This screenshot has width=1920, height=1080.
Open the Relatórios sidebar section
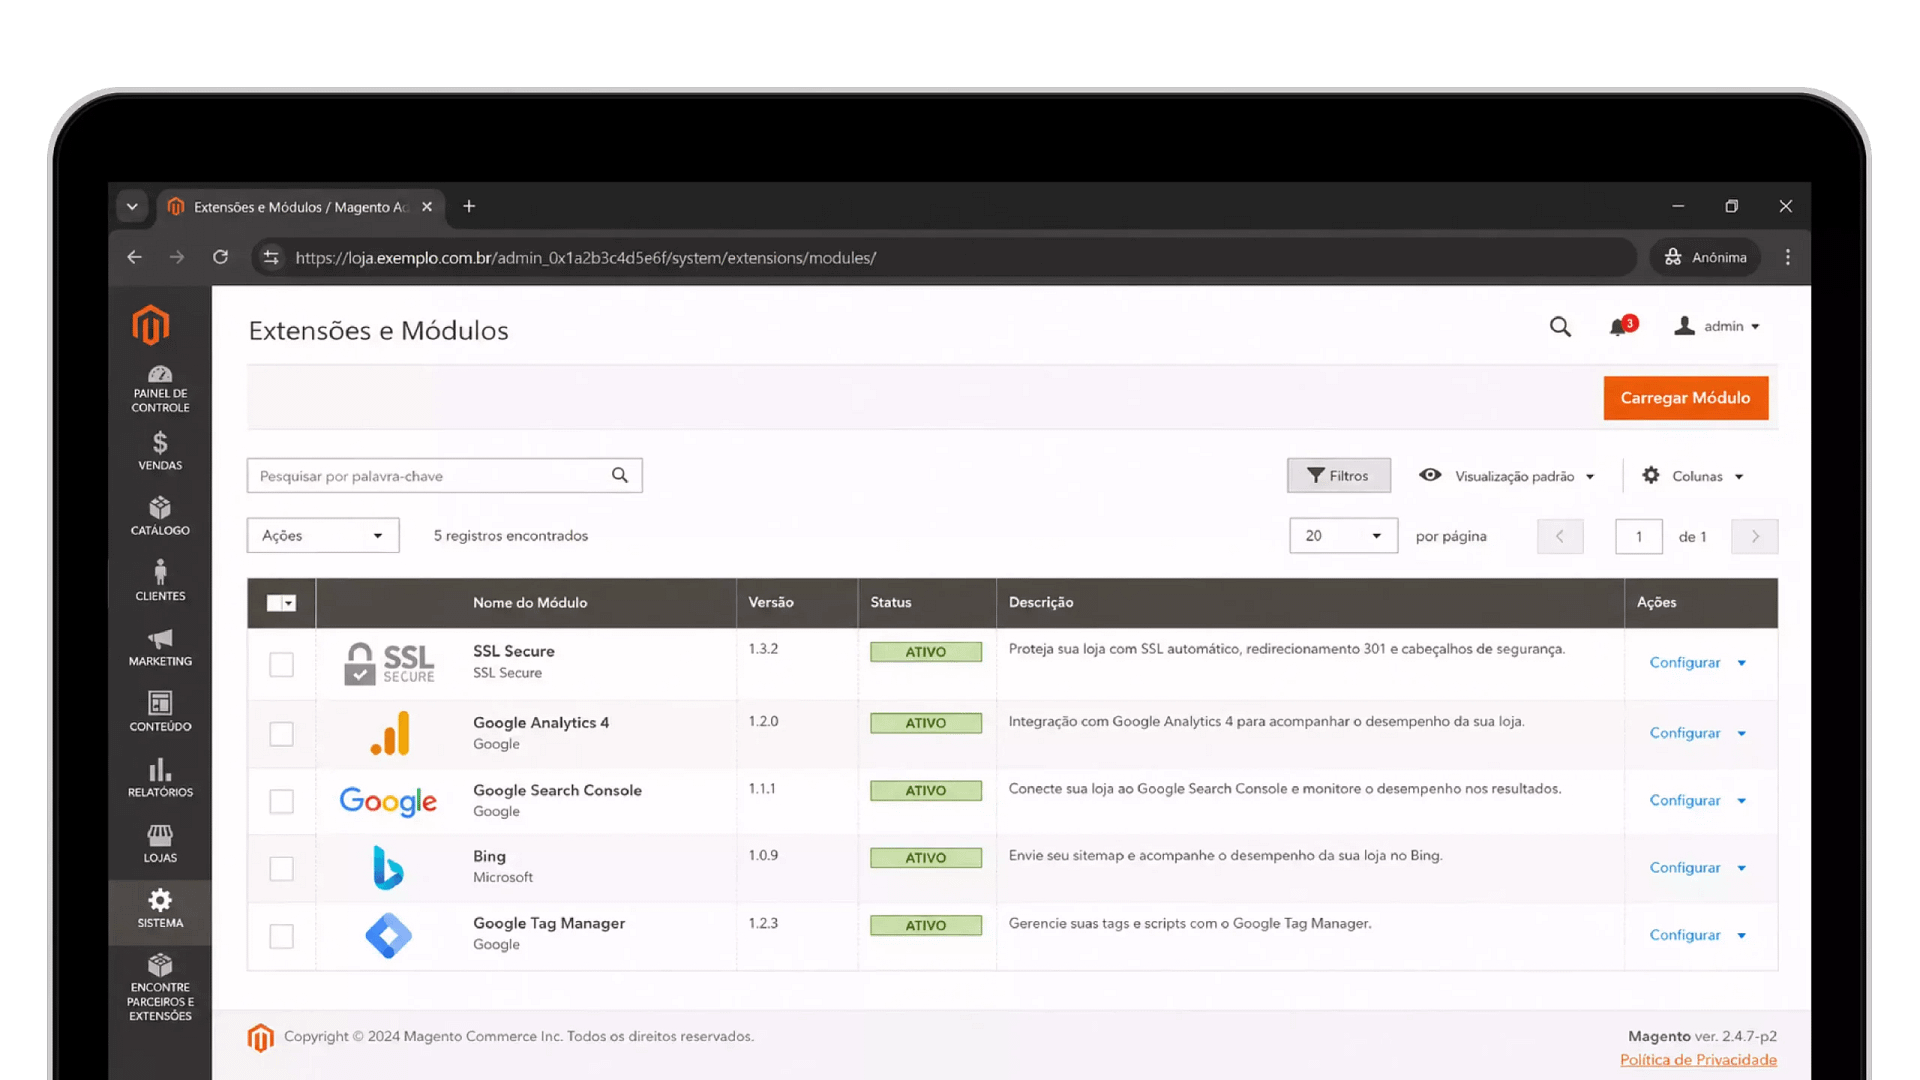coord(160,778)
